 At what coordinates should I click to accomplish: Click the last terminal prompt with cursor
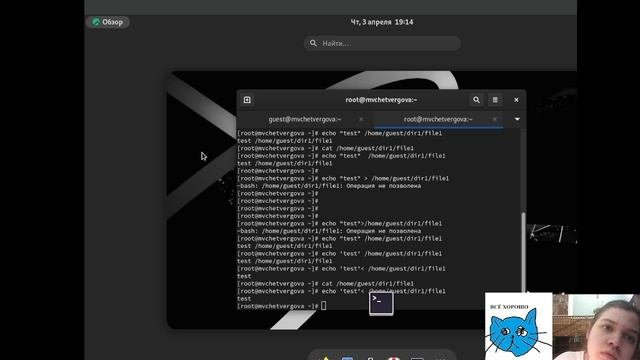pos(282,306)
